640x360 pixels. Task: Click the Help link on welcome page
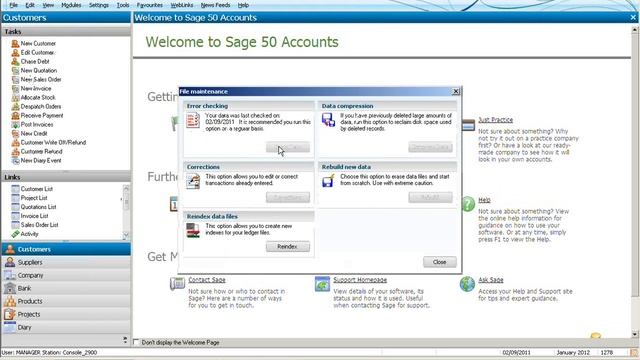coord(484,200)
